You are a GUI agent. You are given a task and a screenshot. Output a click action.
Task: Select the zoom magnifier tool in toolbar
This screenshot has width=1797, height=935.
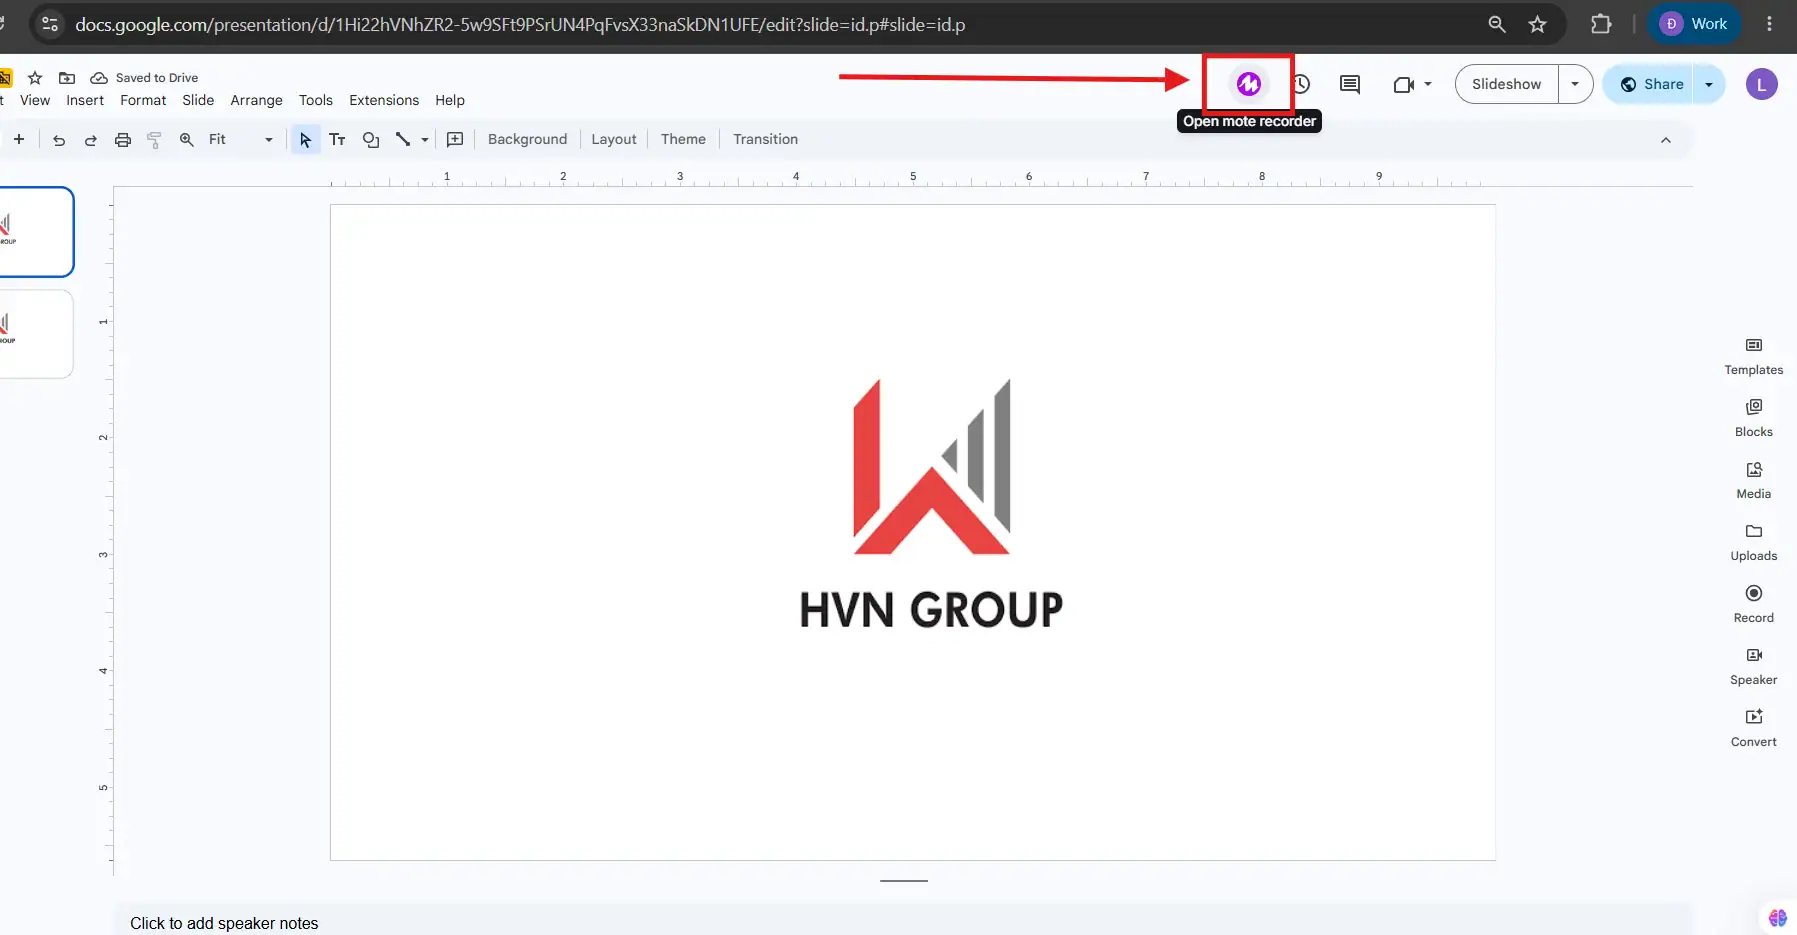pos(186,140)
